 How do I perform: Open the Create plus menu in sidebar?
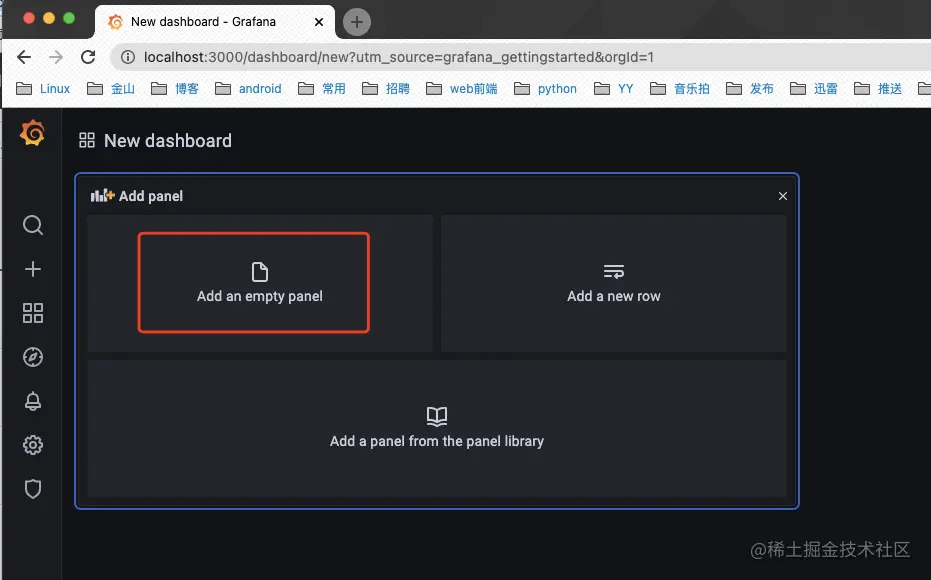[33, 269]
